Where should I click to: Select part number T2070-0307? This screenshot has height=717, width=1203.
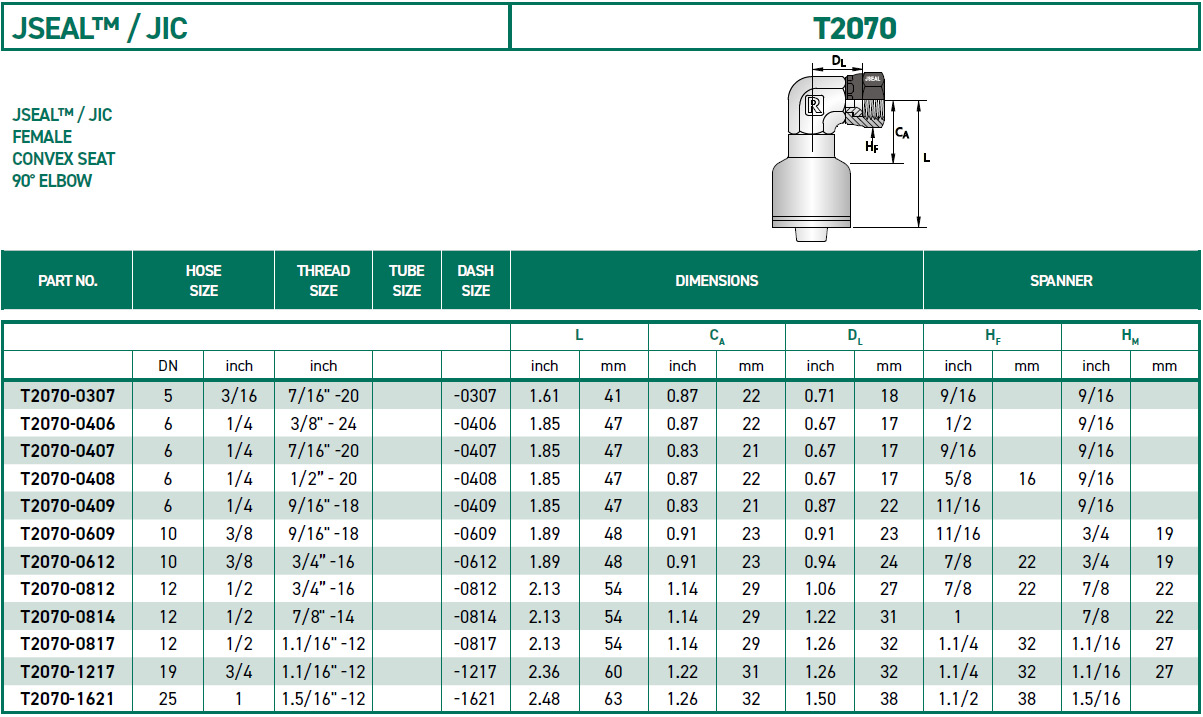(x=68, y=396)
